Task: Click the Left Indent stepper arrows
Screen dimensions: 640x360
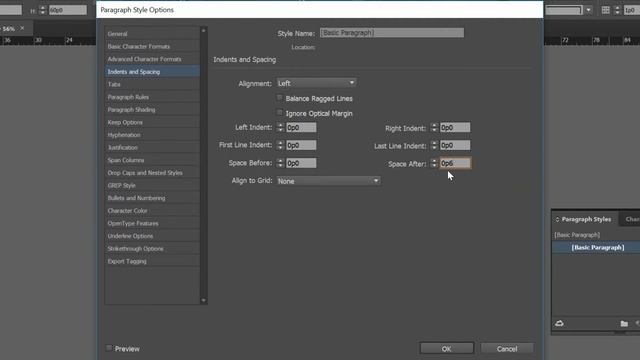Action: (280, 127)
